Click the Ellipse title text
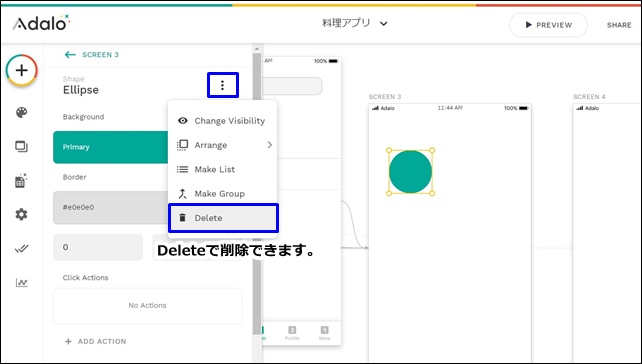This screenshot has width=642, height=364. (x=81, y=90)
